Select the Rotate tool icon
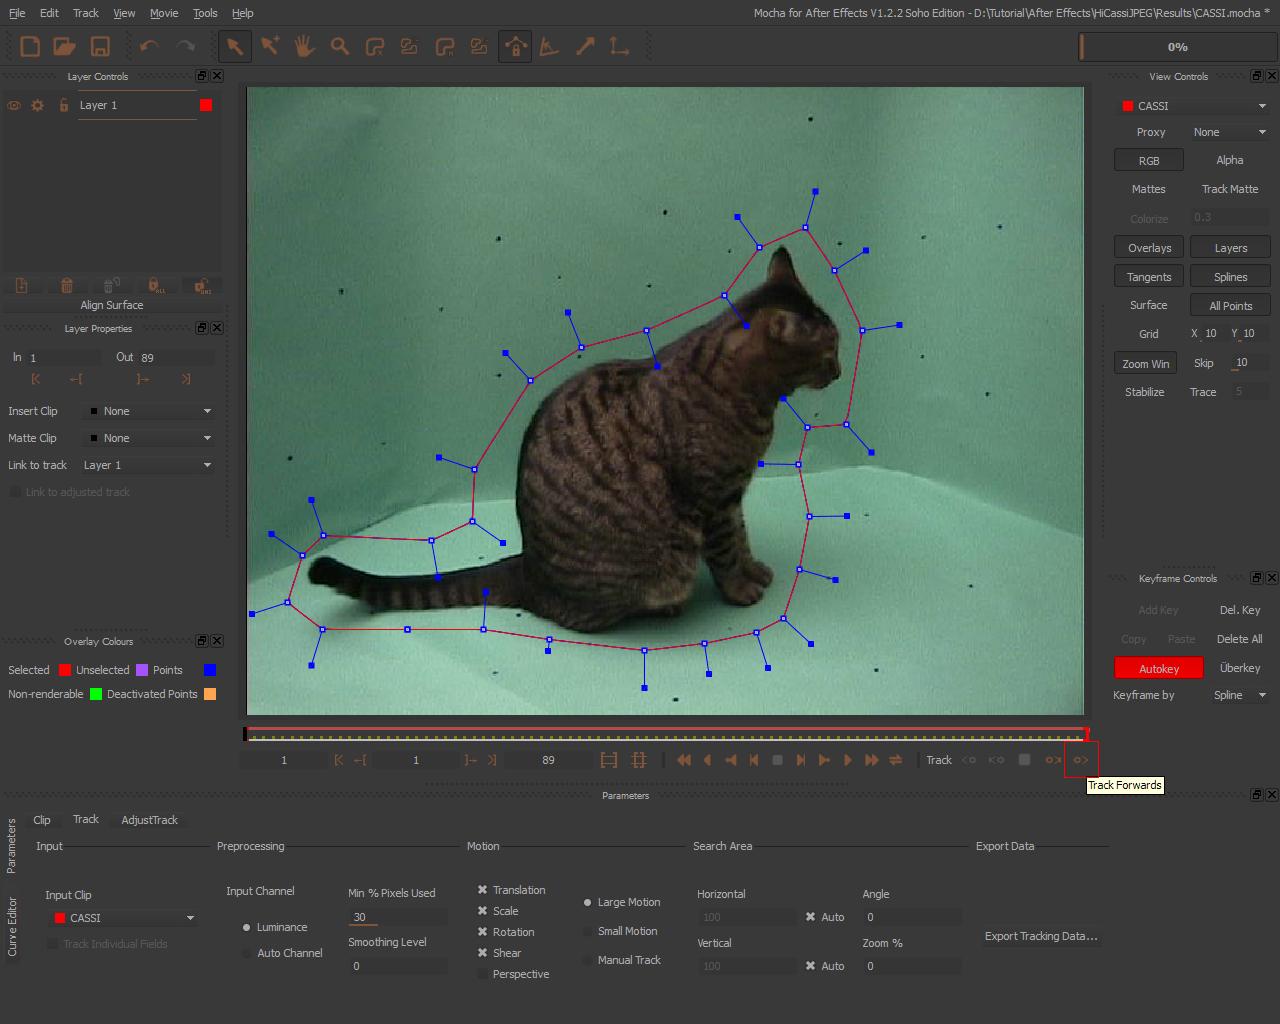The height and width of the screenshot is (1024, 1280). point(549,46)
